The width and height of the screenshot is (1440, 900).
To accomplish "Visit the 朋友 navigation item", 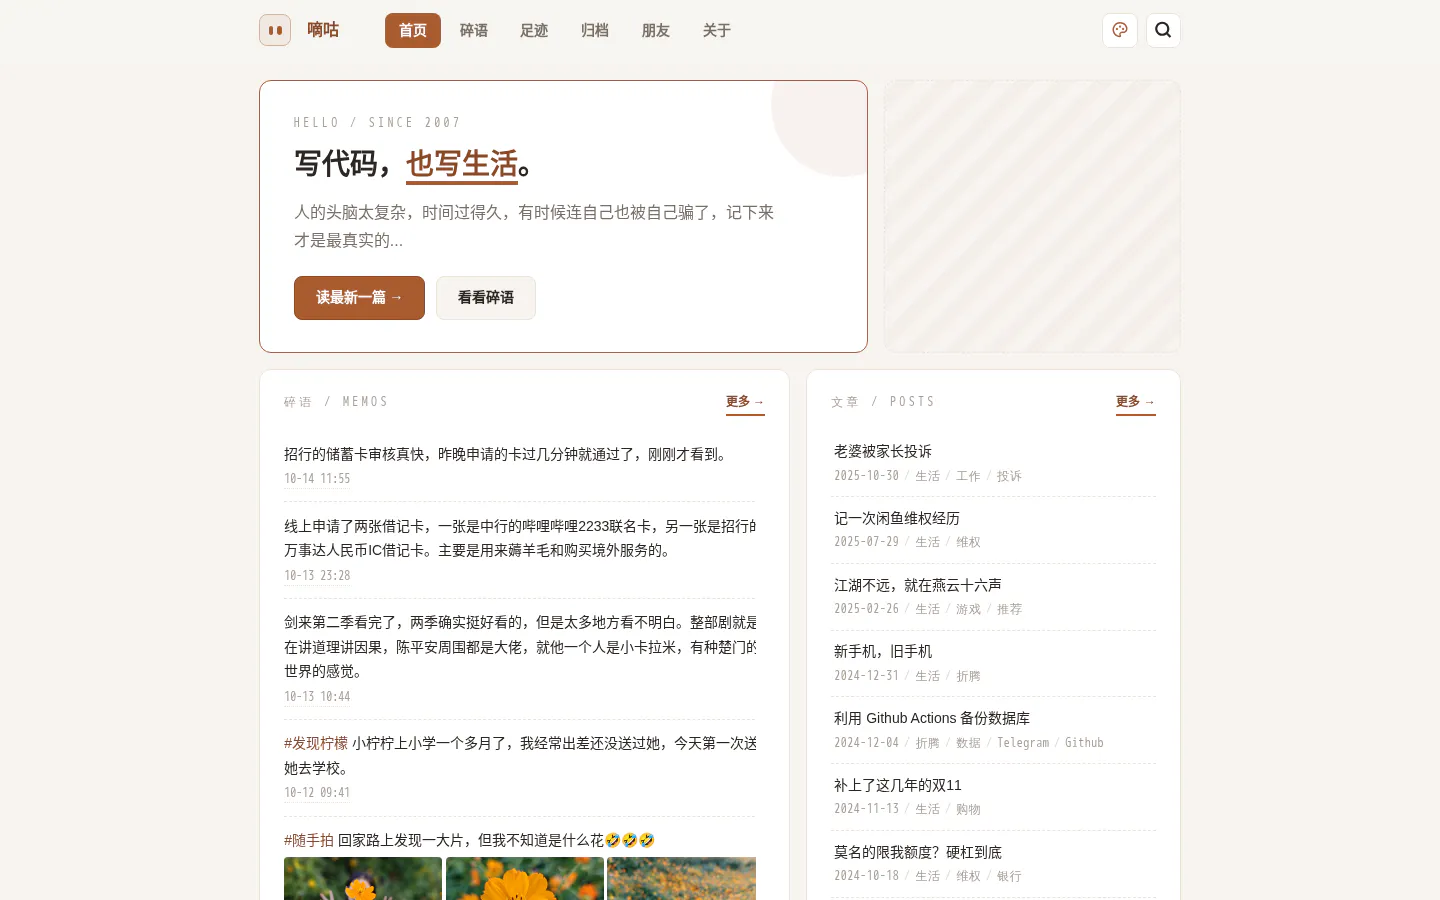I will (x=656, y=31).
